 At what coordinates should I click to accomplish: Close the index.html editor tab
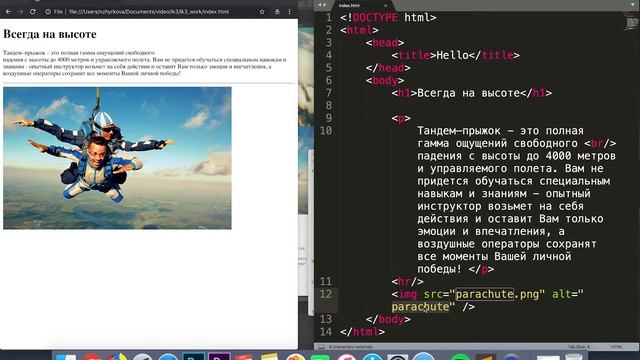coord(385,5)
